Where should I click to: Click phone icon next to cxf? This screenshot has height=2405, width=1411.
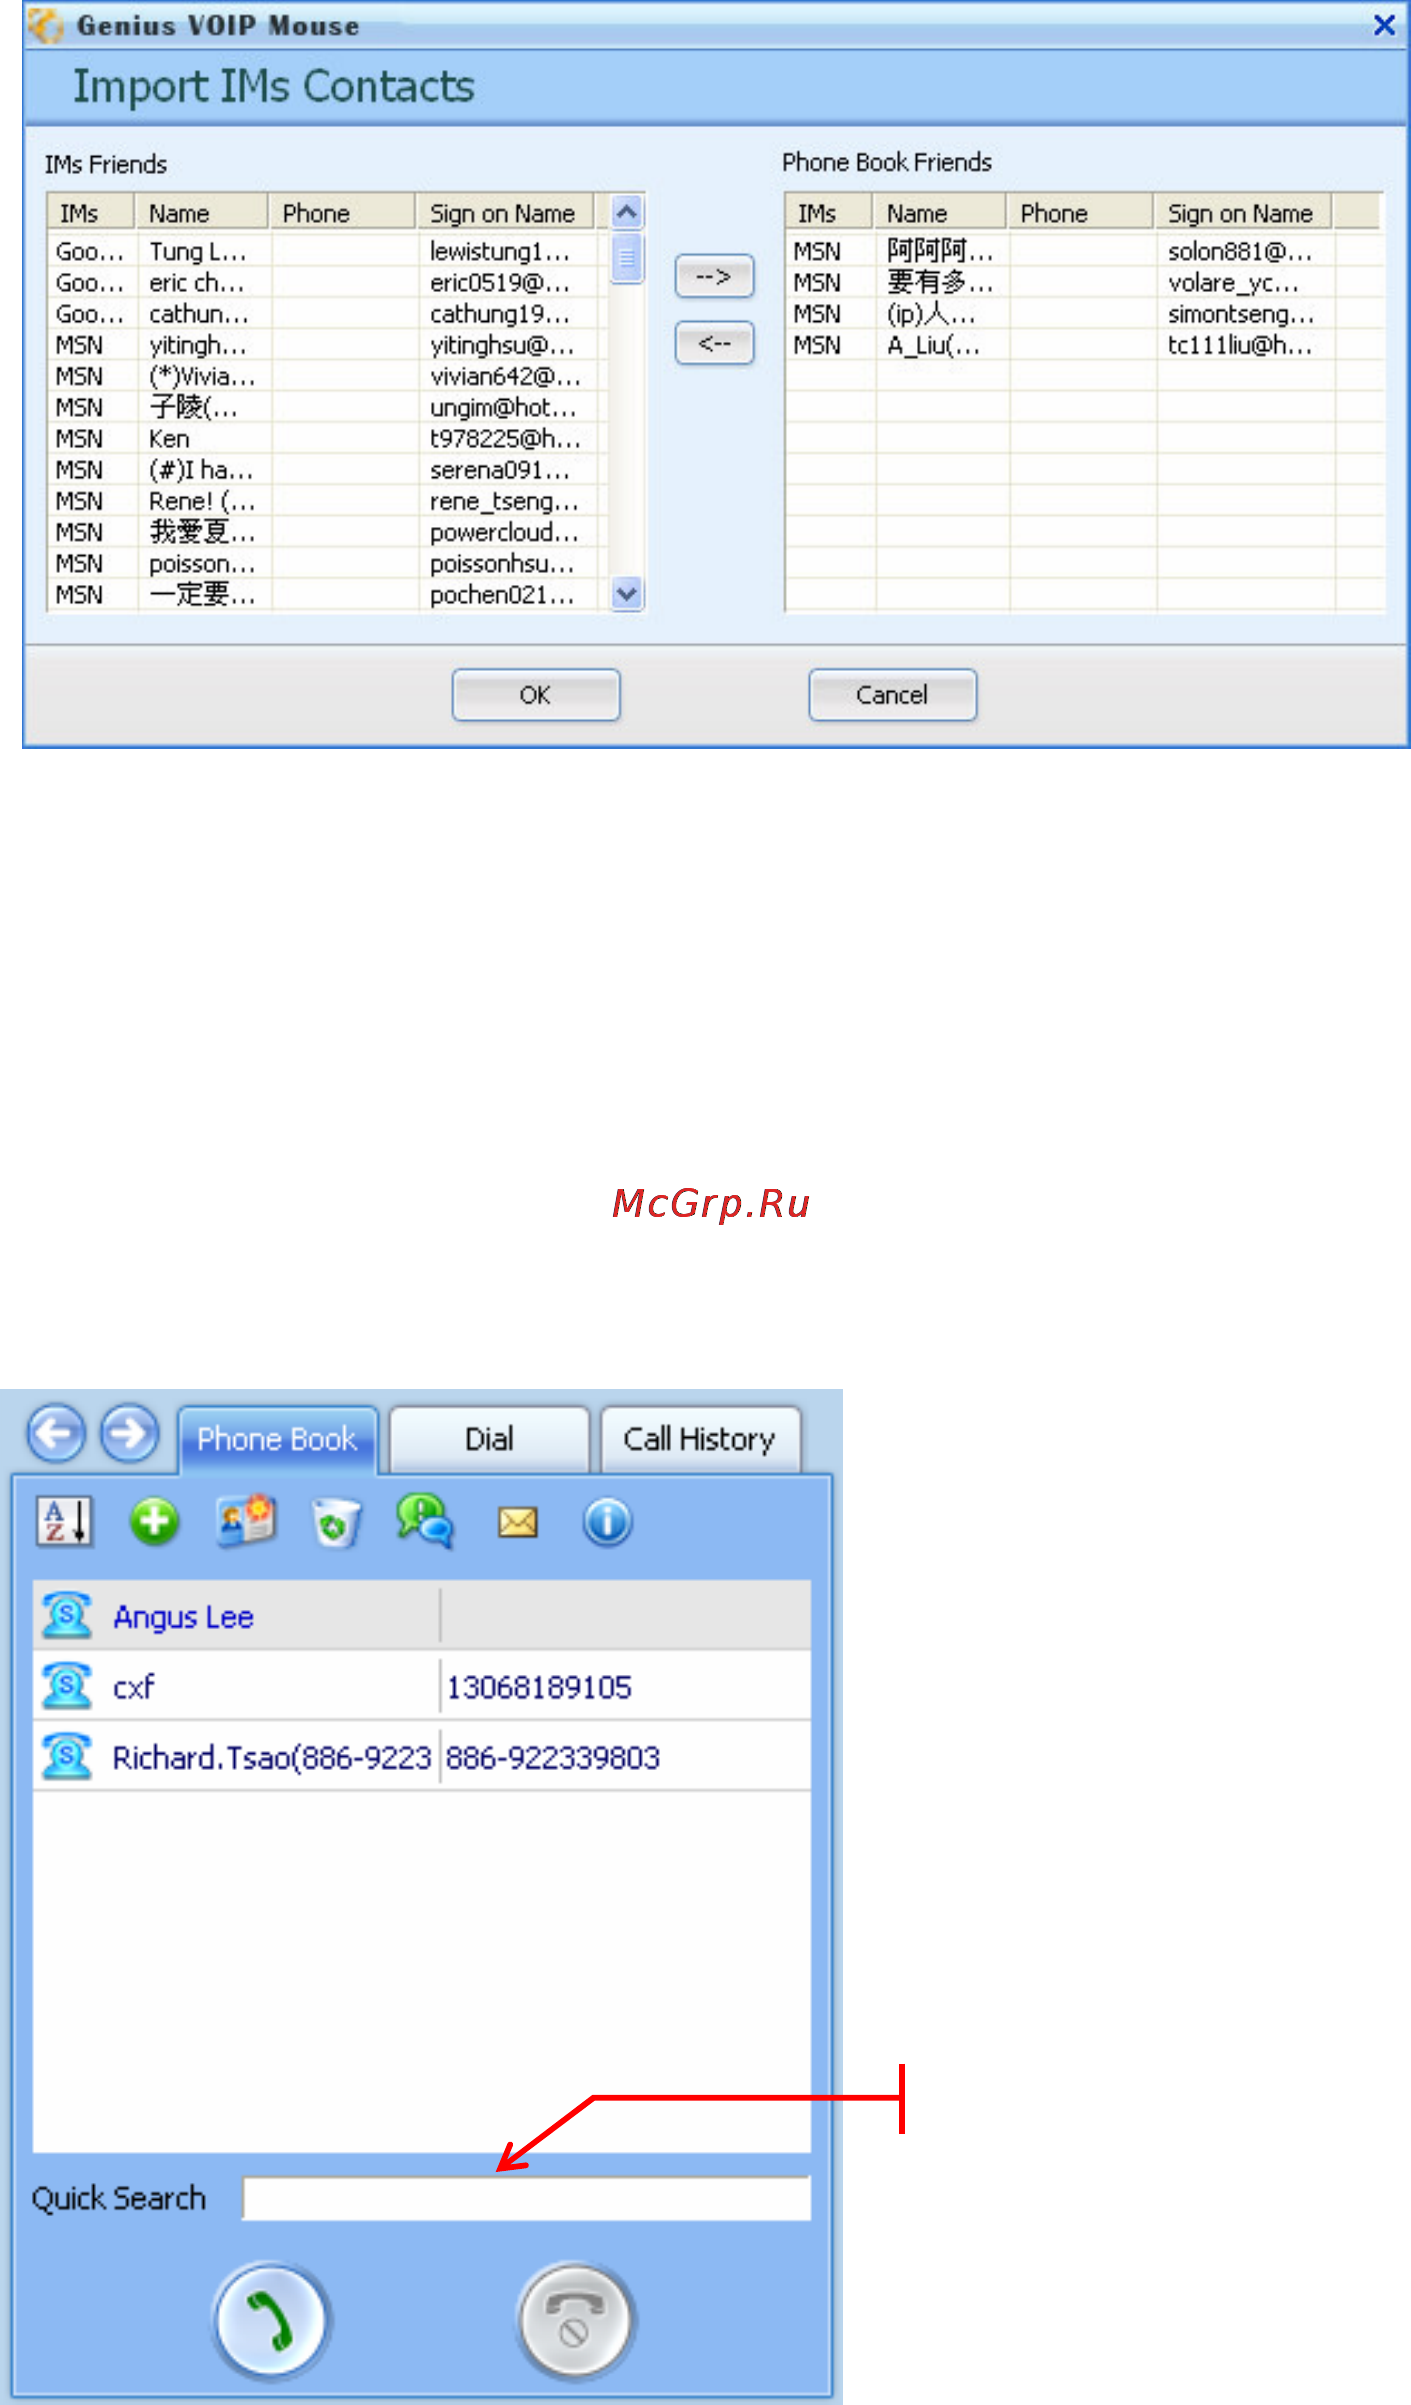pyautogui.click(x=67, y=1685)
